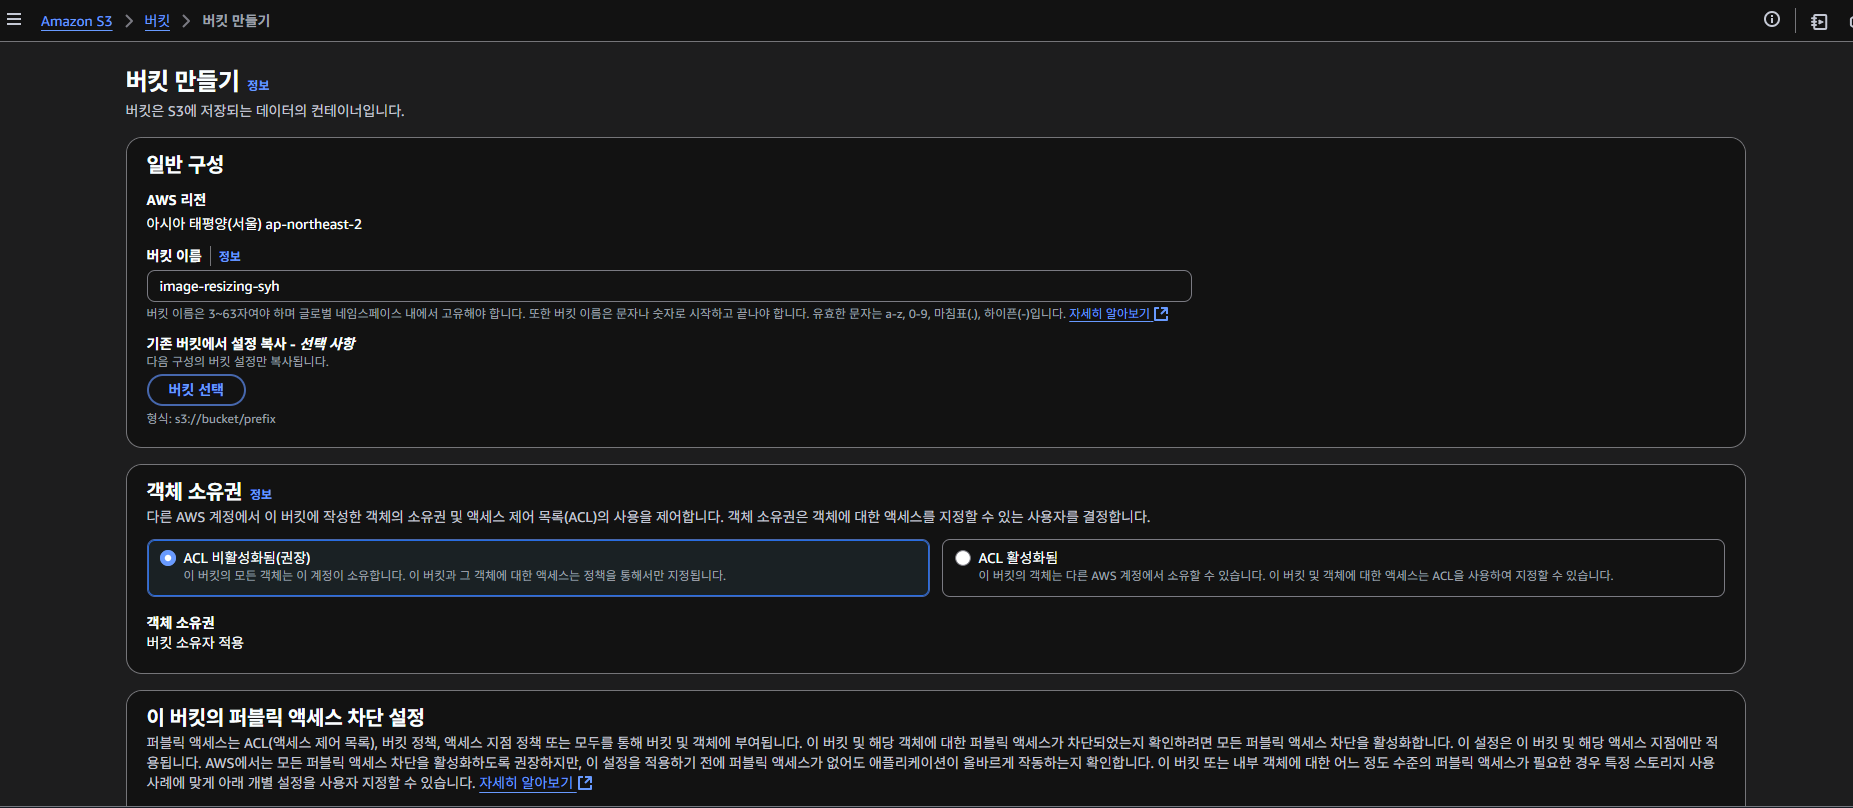Image resolution: width=1853 pixels, height=808 pixels.
Task: Select ACL 활성화됨 radio option
Action: pos(963,558)
